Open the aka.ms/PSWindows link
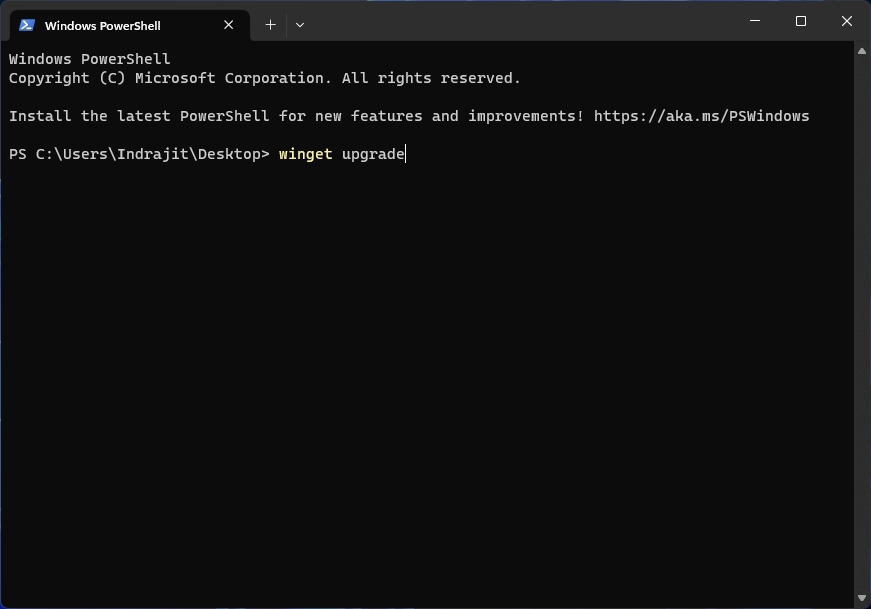The height and width of the screenshot is (609, 871). [x=701, y=116]
